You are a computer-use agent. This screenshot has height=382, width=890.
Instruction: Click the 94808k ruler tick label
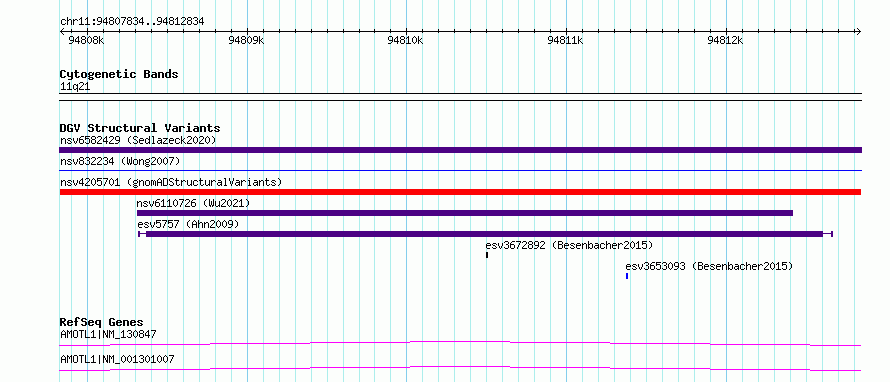click(x=86, y=40)
